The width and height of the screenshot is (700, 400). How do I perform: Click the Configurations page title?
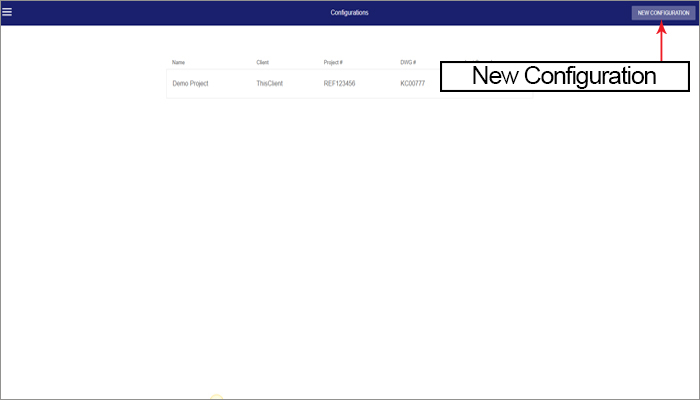(349, 13)
